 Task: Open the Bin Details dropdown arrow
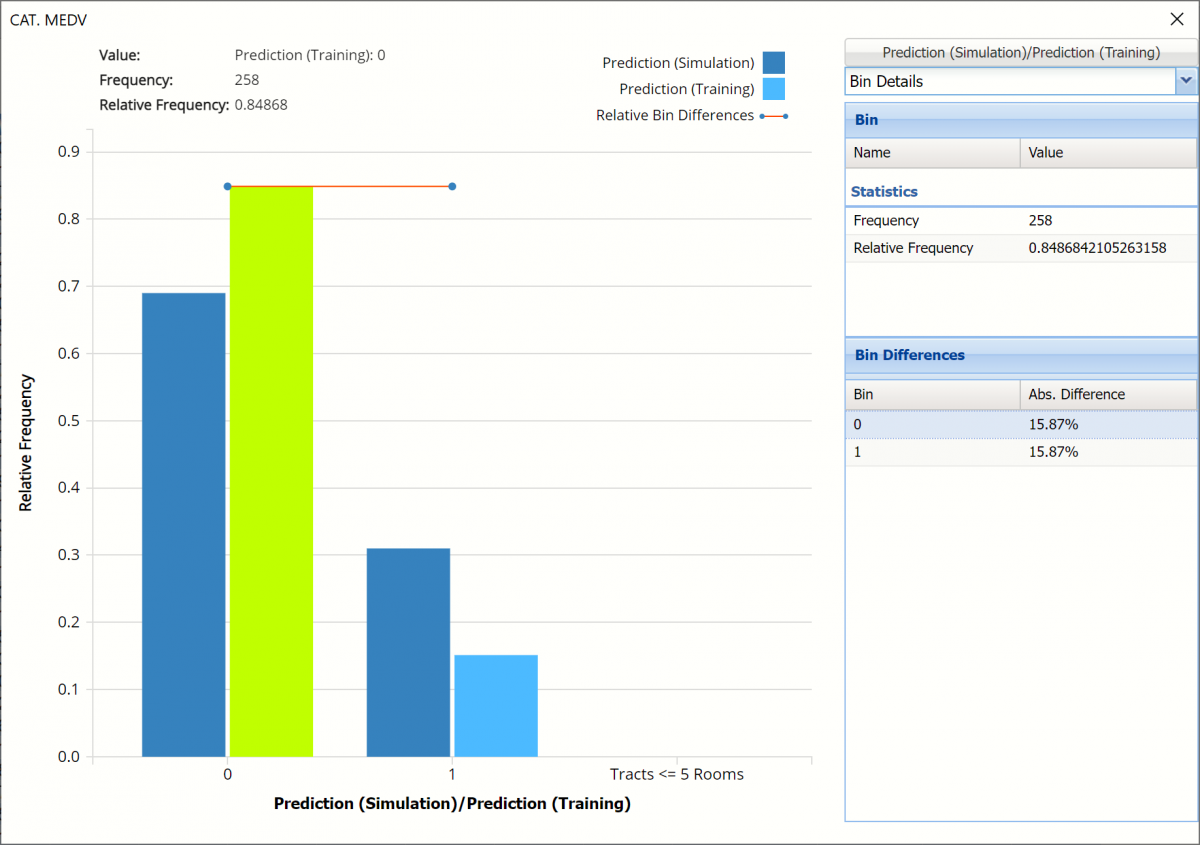click(x=1186, y=81)
